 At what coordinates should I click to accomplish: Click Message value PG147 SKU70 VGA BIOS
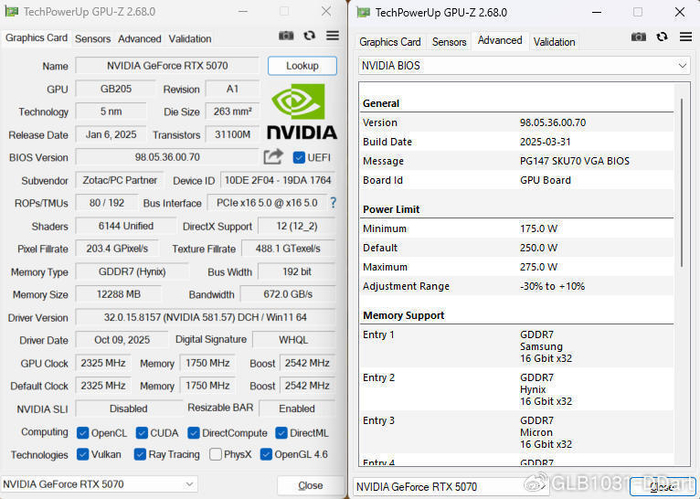tap(575, 161)
